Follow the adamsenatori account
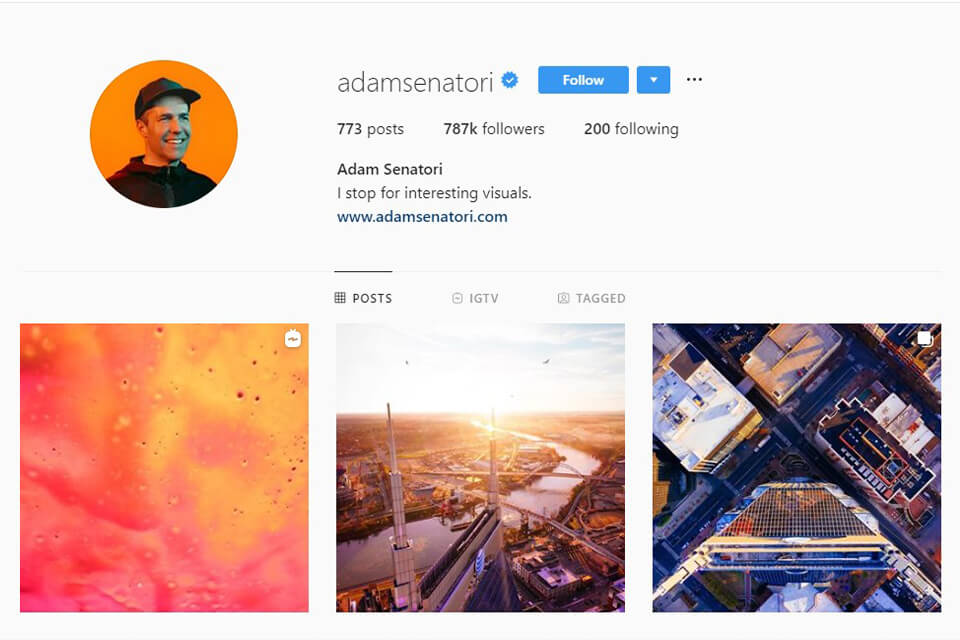960x640 pixels. click(x=583, y=80)
